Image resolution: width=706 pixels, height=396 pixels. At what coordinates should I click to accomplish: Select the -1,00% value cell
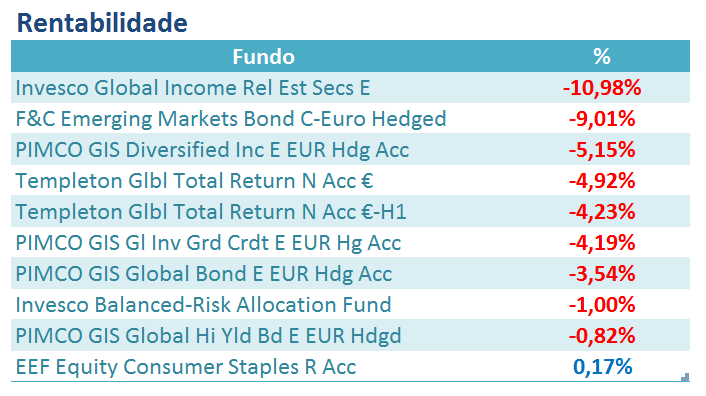(x=602, y=305)
